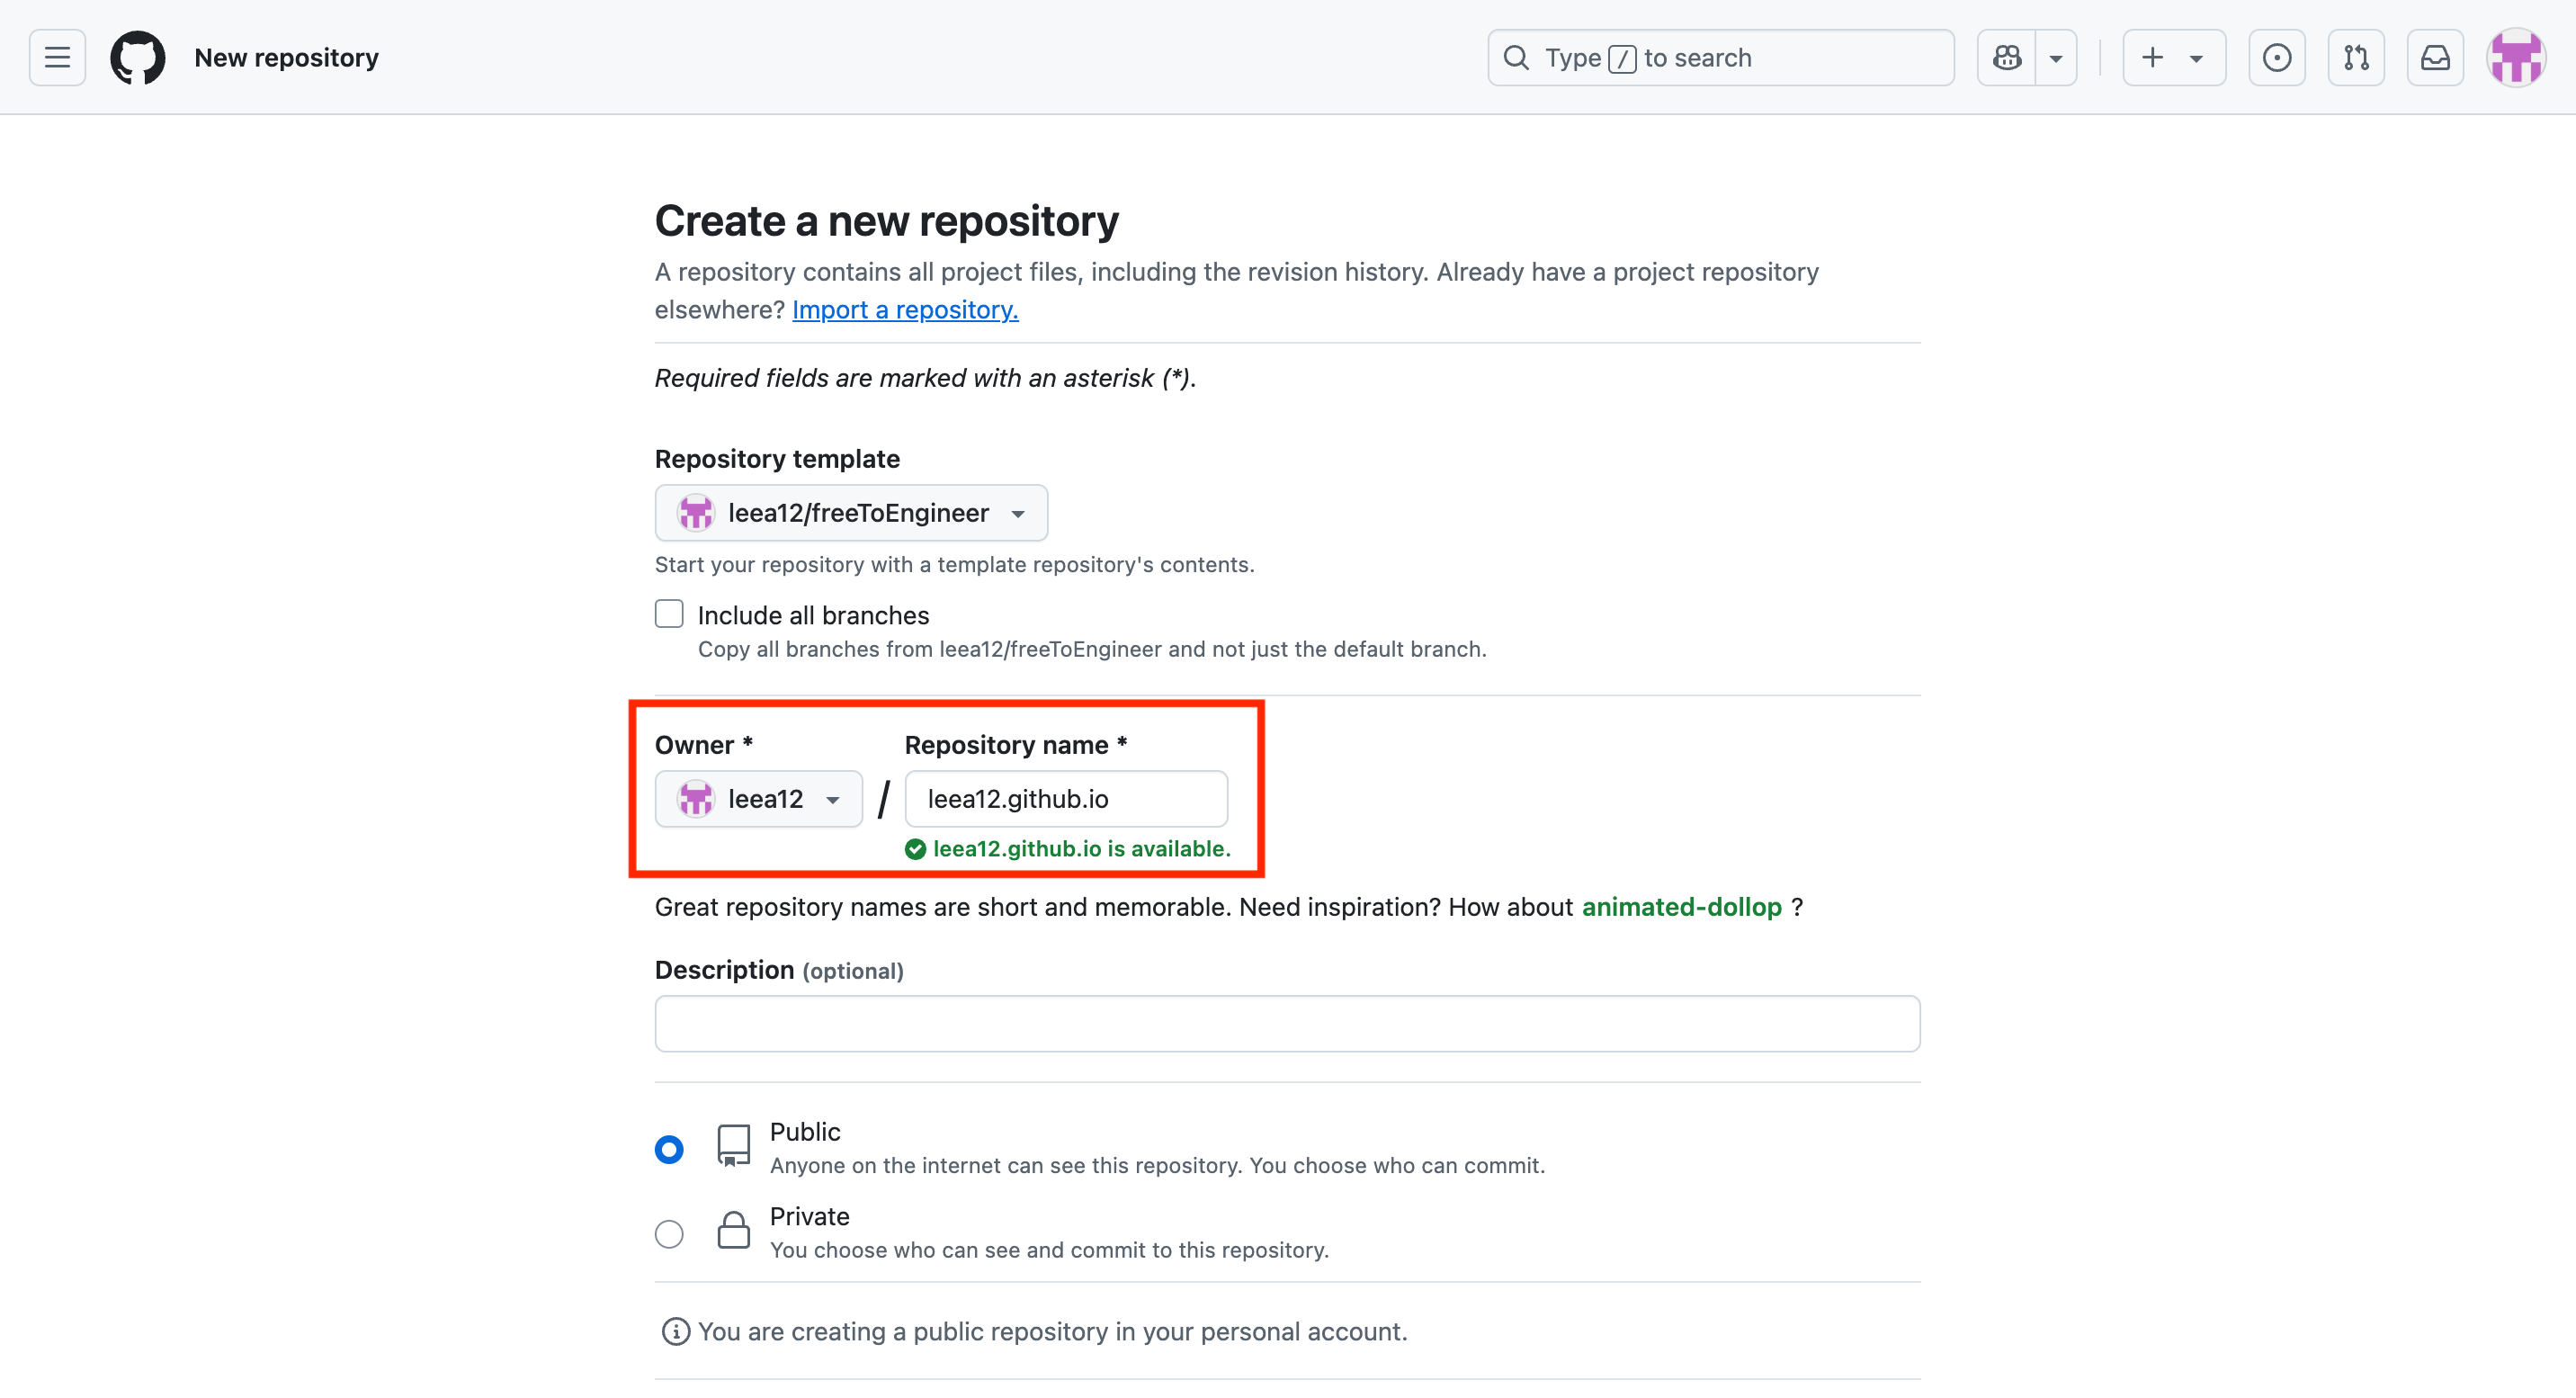Open the Issues icon in header

click(2276, 58)
